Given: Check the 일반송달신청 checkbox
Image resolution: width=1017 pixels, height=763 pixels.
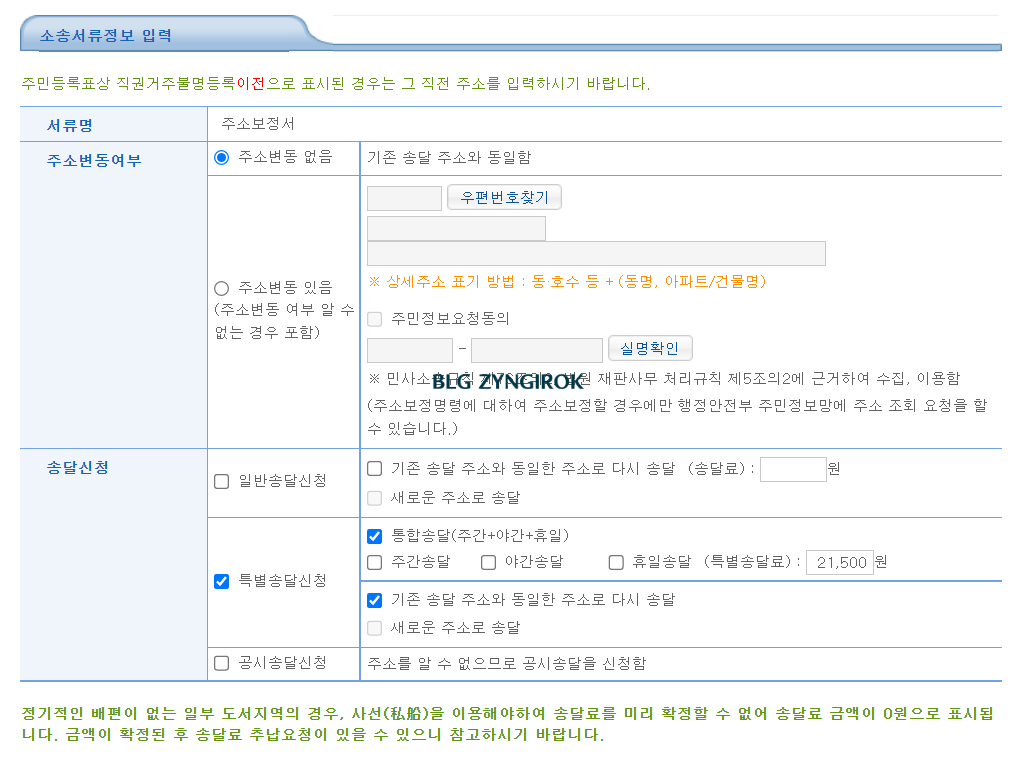Looking at the screenshot, I should tap(220, 481).
